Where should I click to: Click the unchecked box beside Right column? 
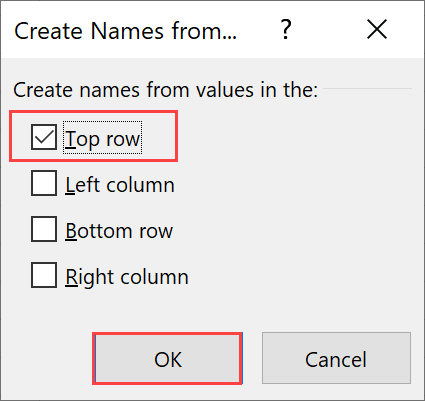click(x=44, y=275)
